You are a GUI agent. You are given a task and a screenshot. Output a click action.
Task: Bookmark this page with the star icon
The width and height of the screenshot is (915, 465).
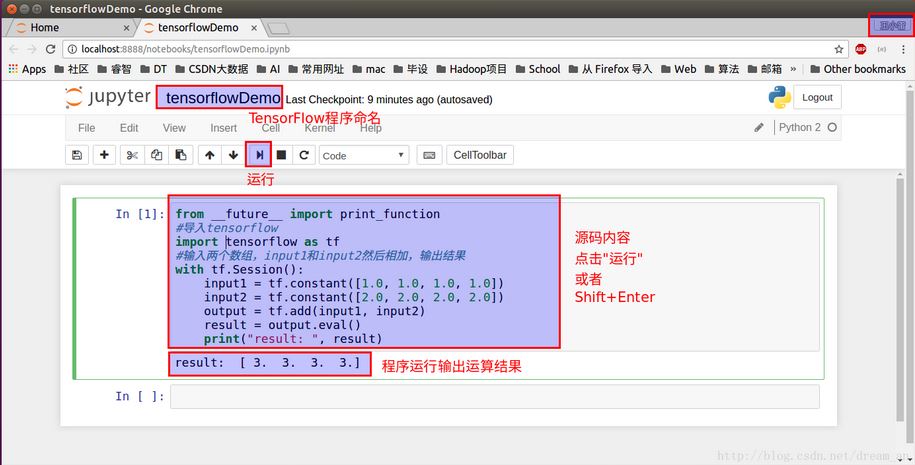(x=839, y=49)
